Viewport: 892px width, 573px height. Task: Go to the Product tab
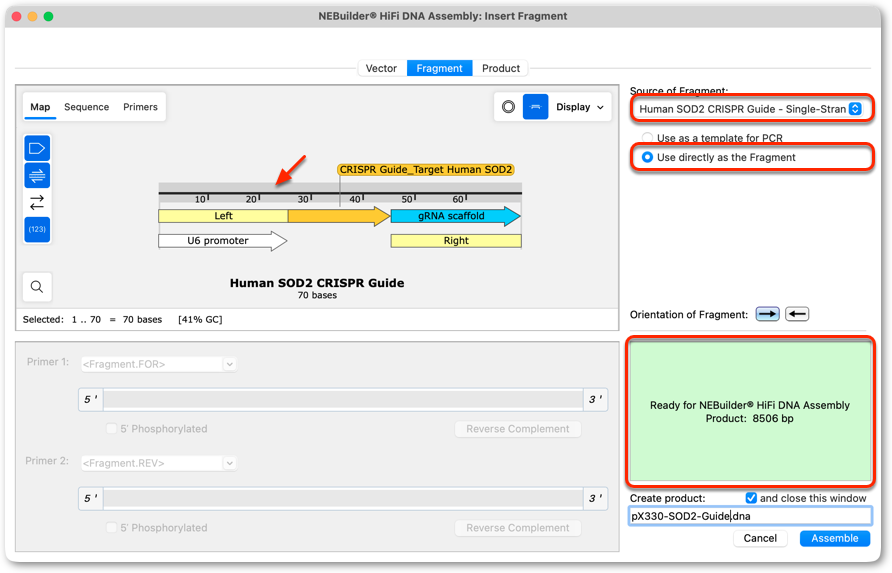(x=501, y=68)
